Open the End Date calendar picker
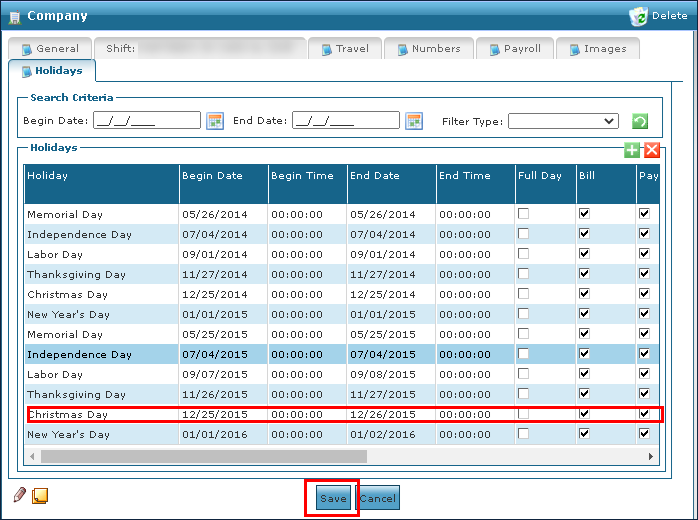 pyautogui.click(x=414, y=121)
